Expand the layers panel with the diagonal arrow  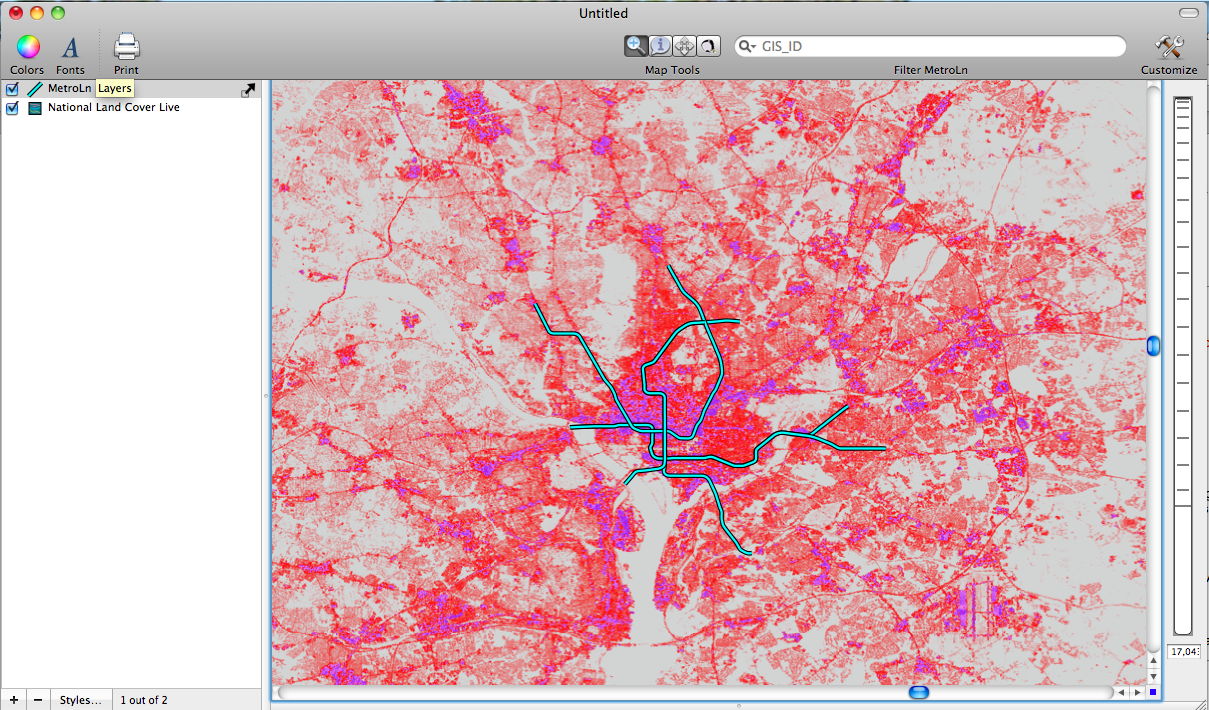[248, 89]
